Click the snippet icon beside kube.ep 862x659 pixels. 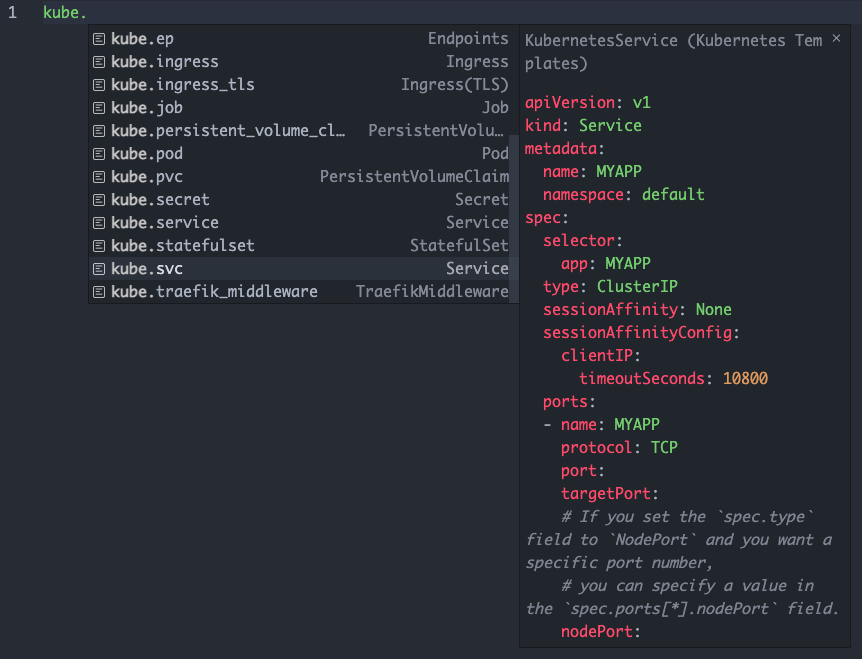coord(97,39)
